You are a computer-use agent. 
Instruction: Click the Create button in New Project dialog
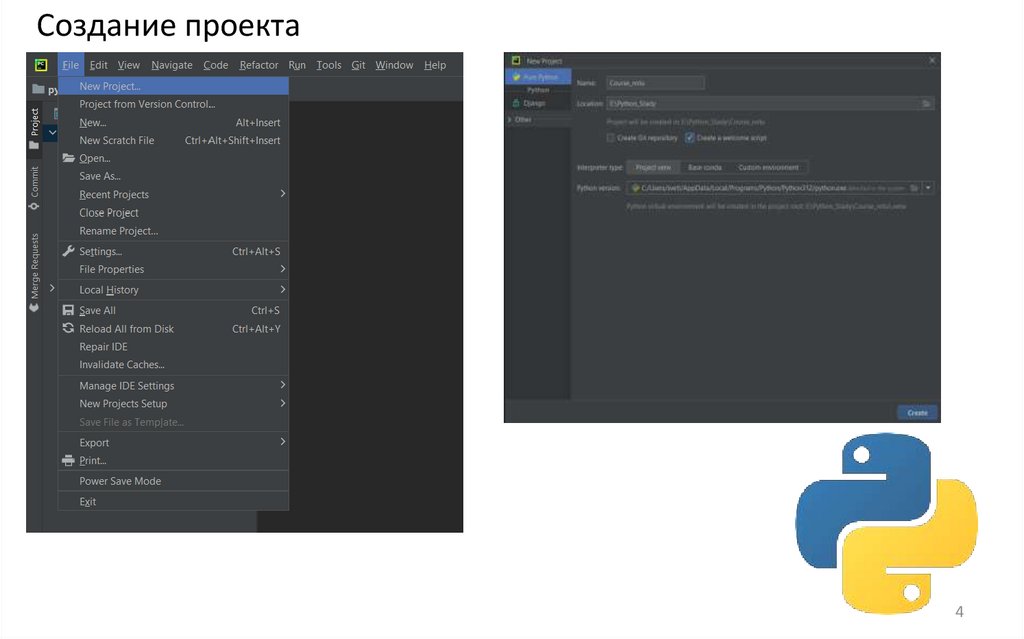point(917,412)
